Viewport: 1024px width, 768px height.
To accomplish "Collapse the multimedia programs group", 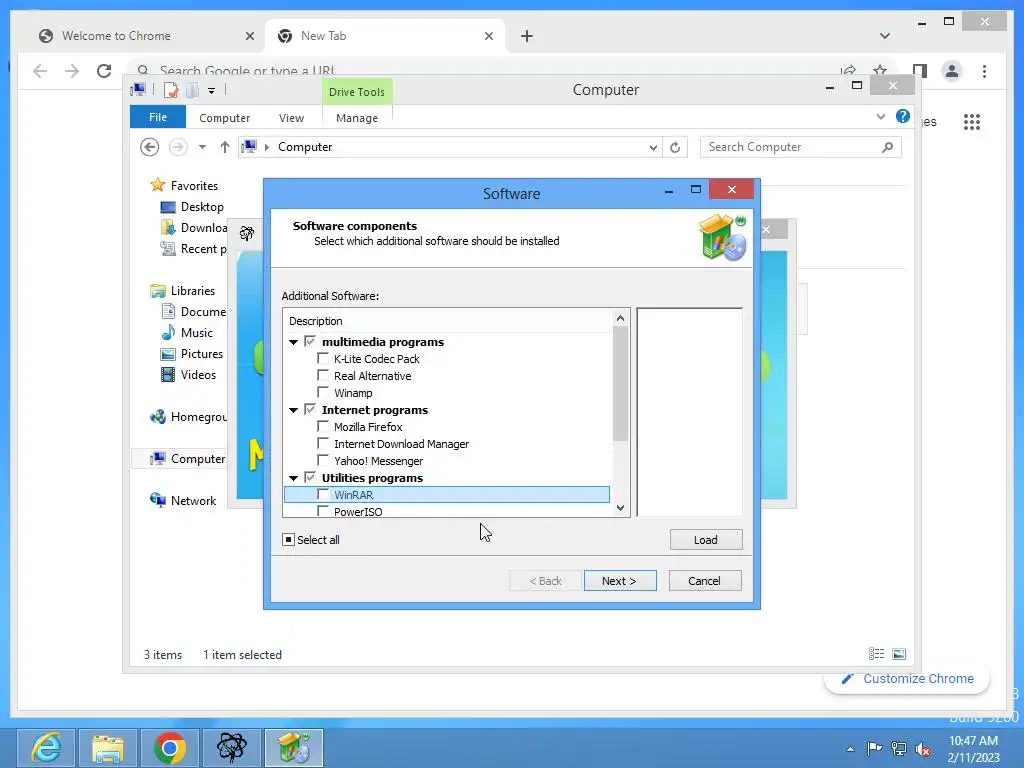I will (294, 342).
